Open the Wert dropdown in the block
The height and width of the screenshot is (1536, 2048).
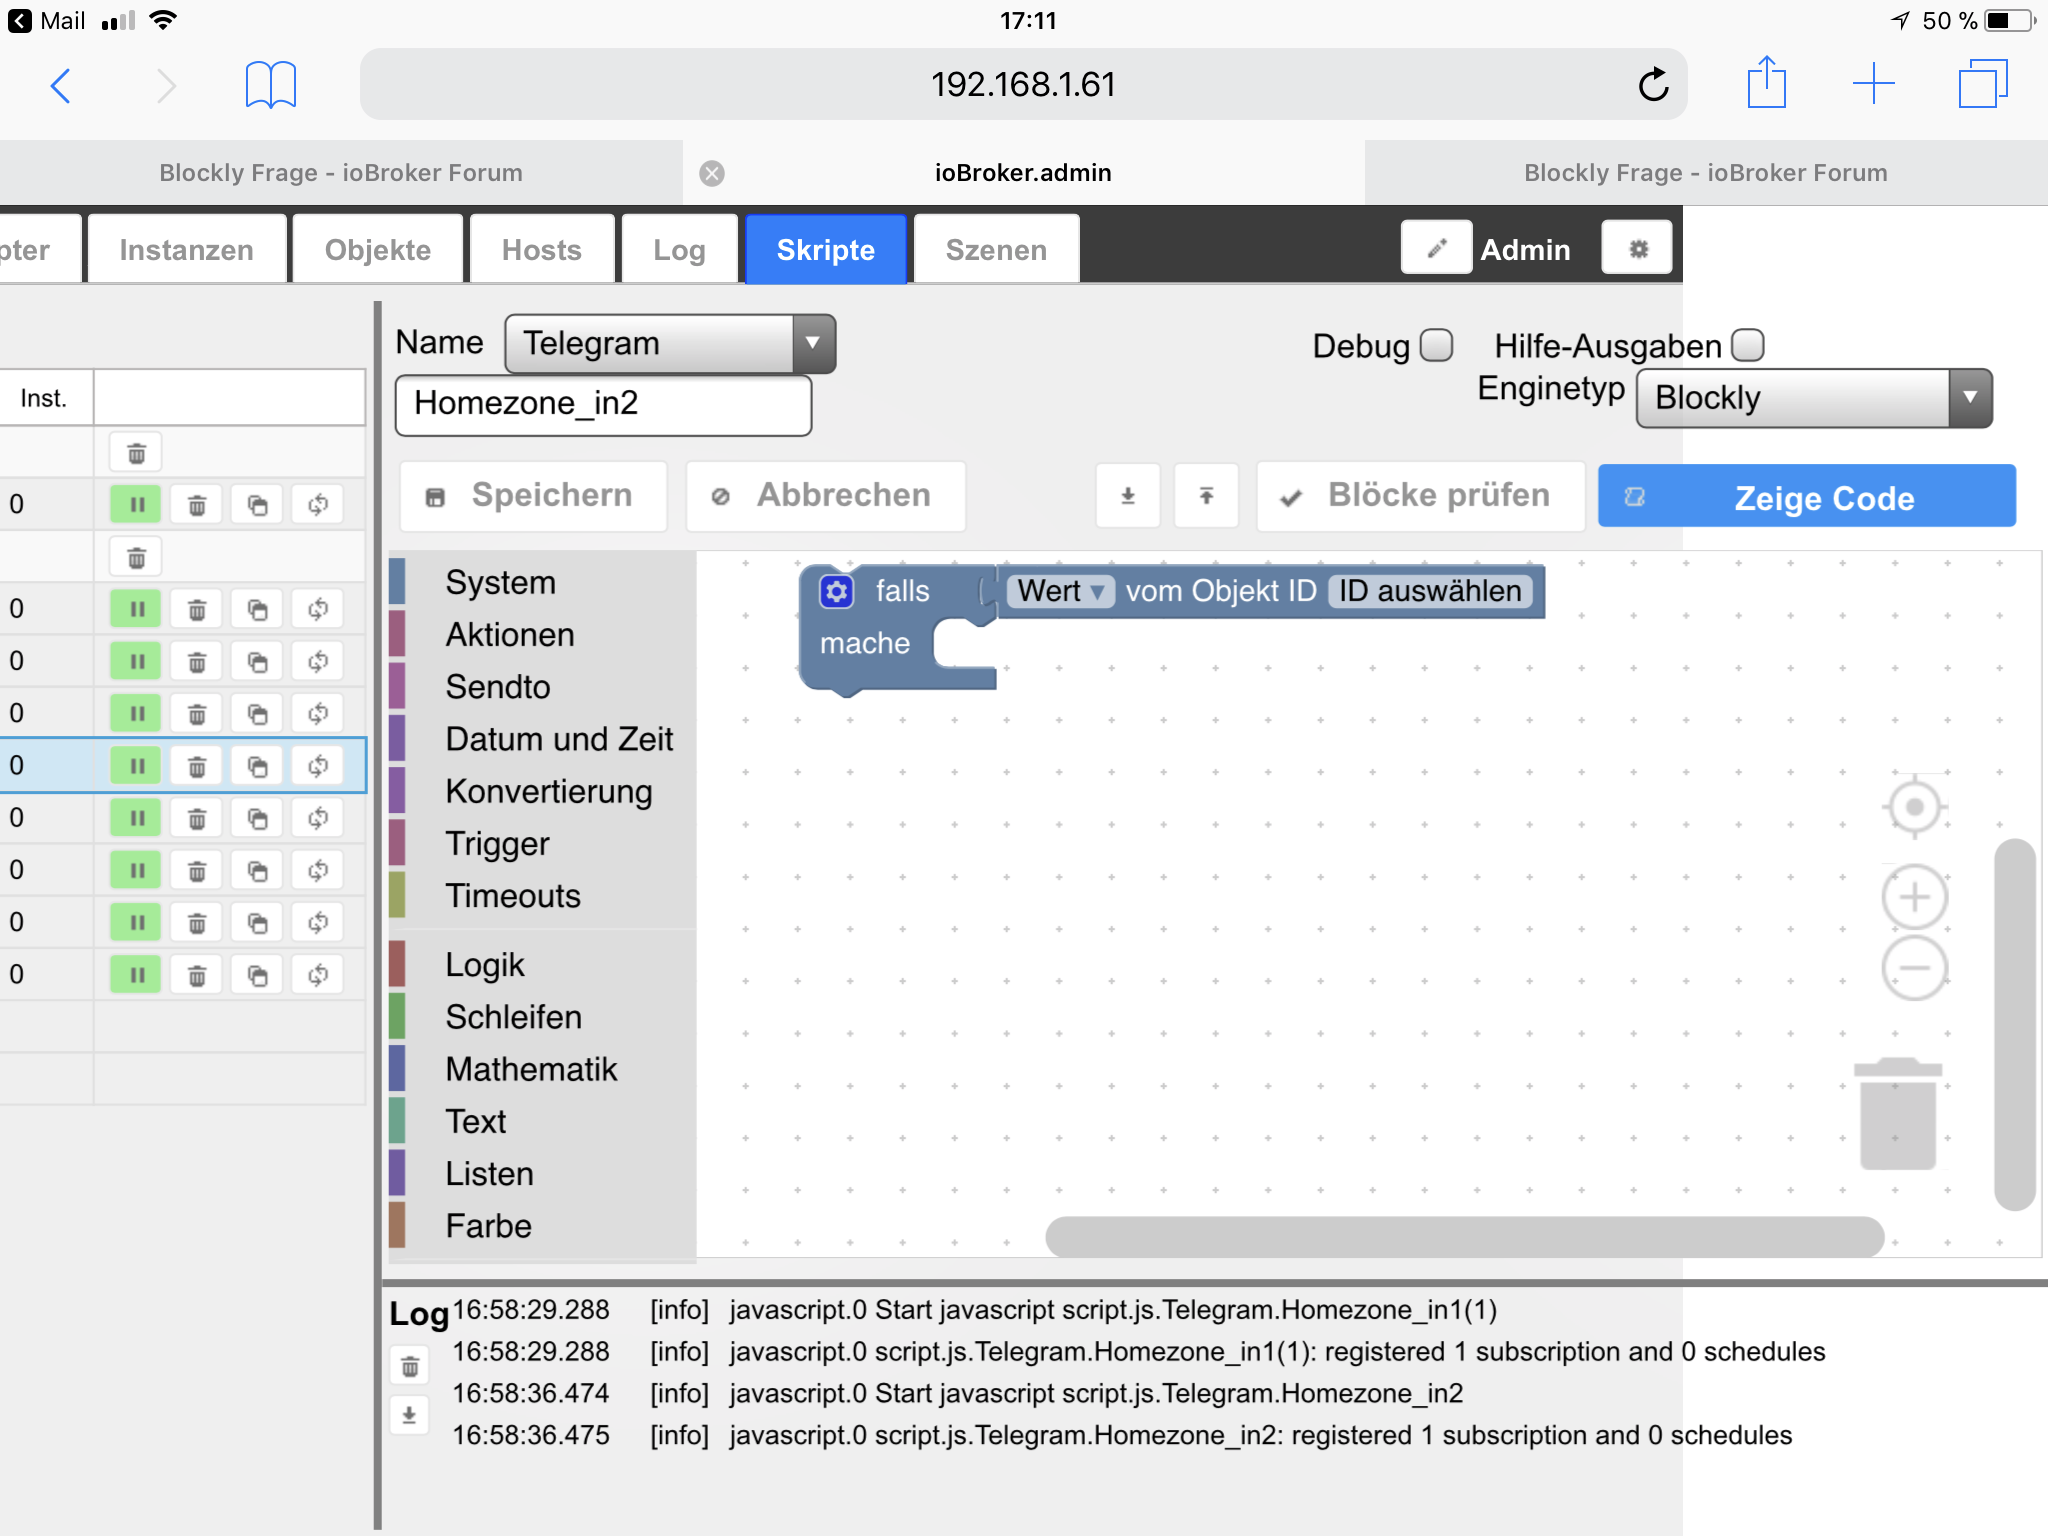pyautogui.click(x=1061, y=592)
